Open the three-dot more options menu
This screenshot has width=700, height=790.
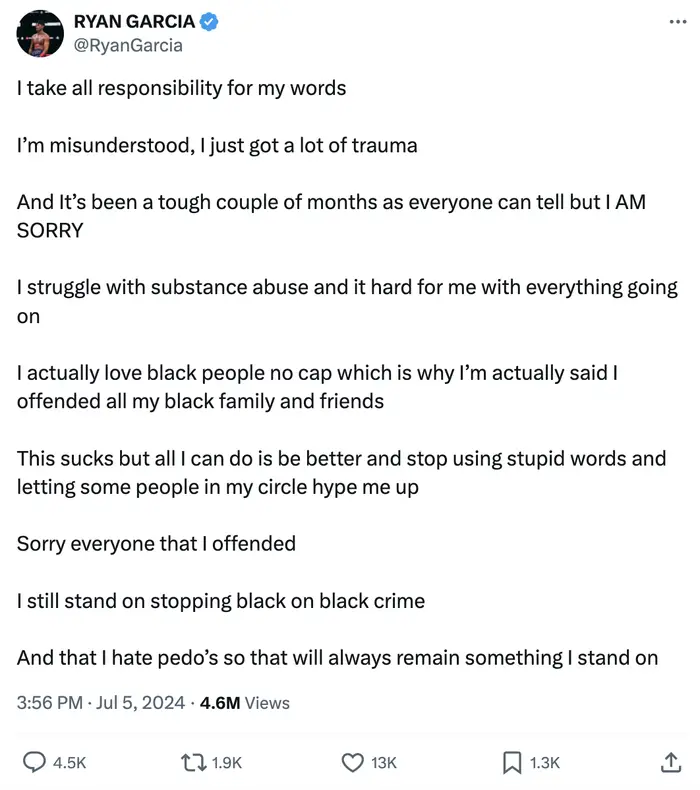click(x=677, y=22)
